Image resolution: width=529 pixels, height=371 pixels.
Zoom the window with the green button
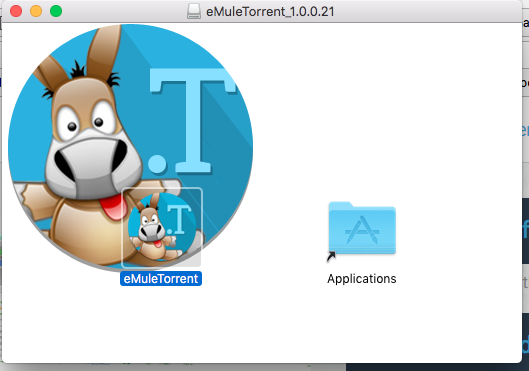coord(56,11)
